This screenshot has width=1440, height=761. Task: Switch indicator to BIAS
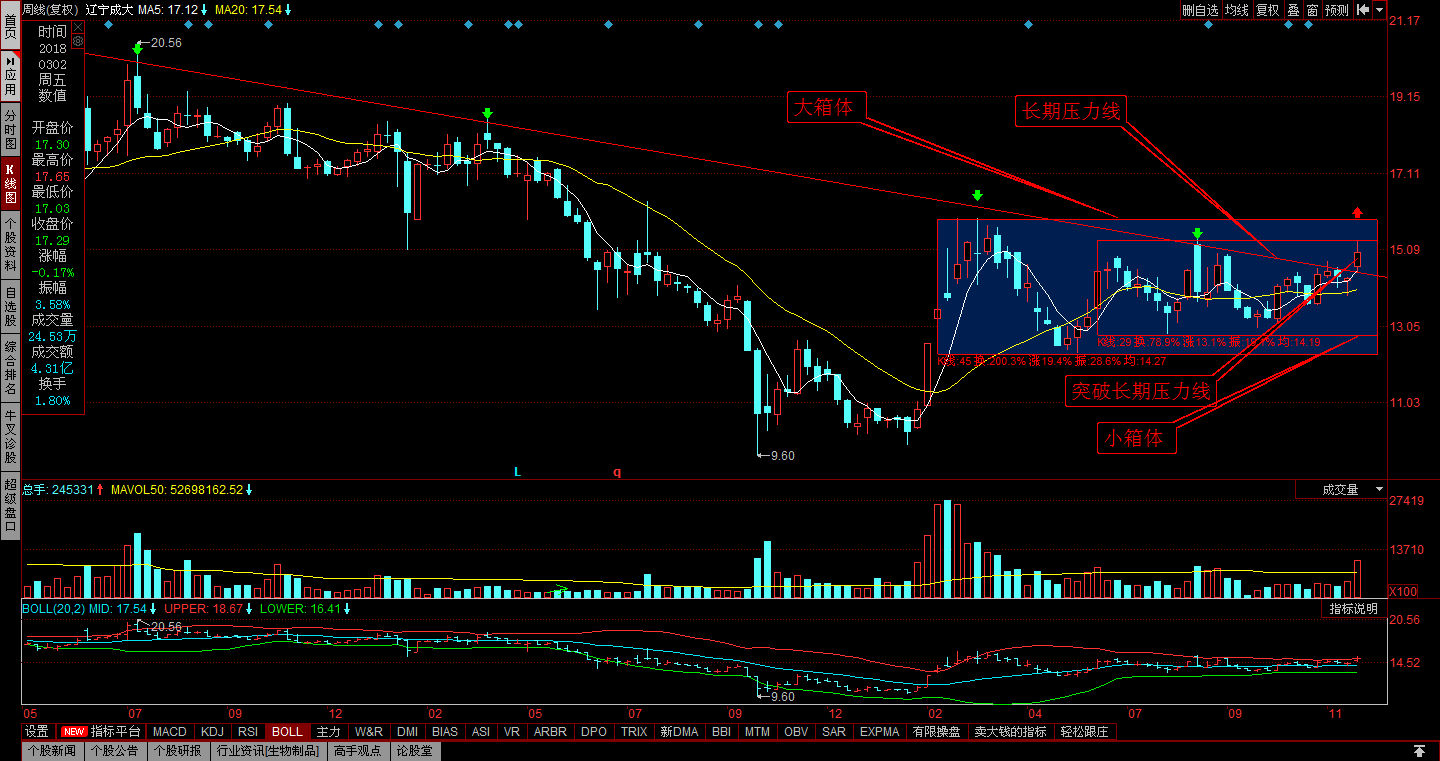click(445, 732)
